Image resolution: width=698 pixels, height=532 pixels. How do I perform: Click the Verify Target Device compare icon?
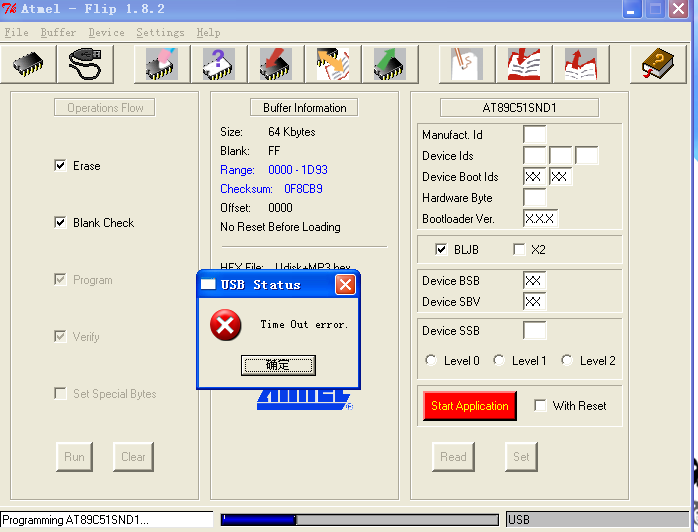click(333, 64)
